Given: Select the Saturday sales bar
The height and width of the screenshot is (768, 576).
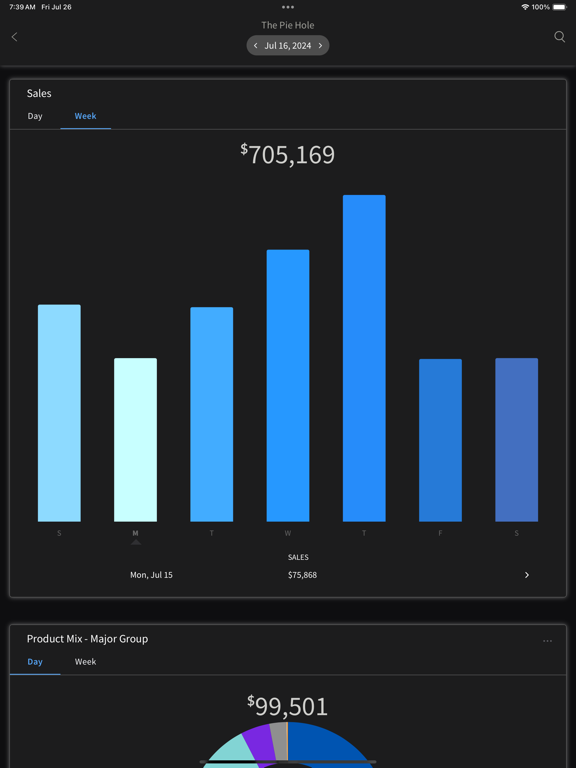Looking at the screenshot, I should 516,440.
